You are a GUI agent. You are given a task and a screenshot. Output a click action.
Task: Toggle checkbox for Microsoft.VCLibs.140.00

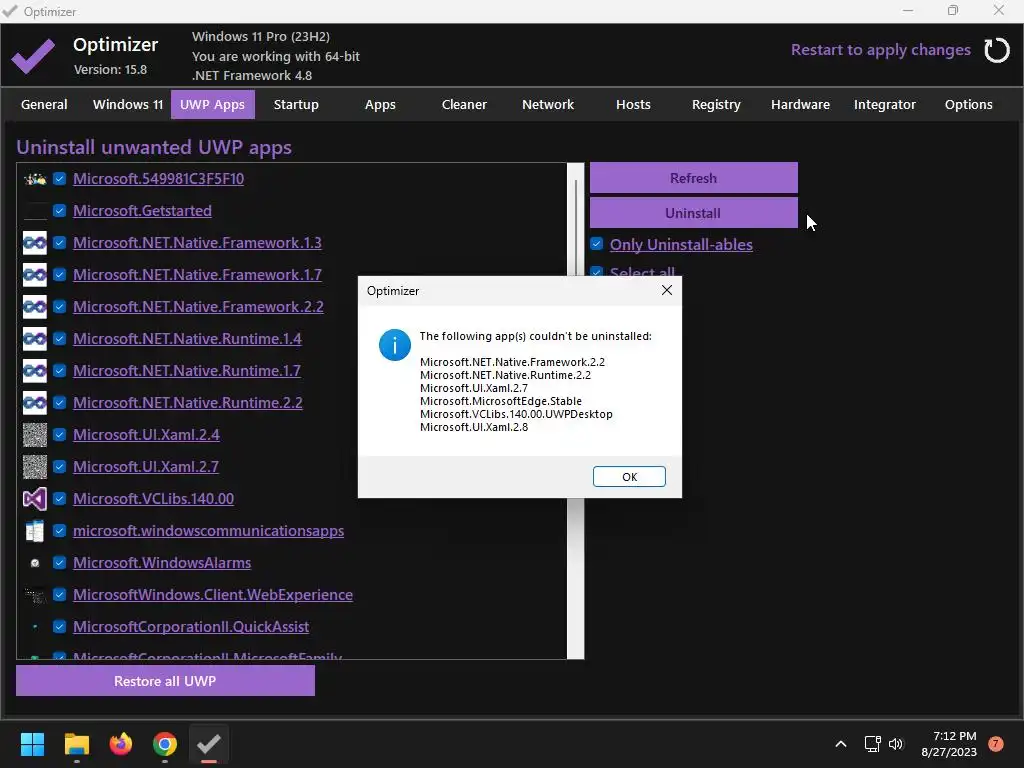pos(59,499)
